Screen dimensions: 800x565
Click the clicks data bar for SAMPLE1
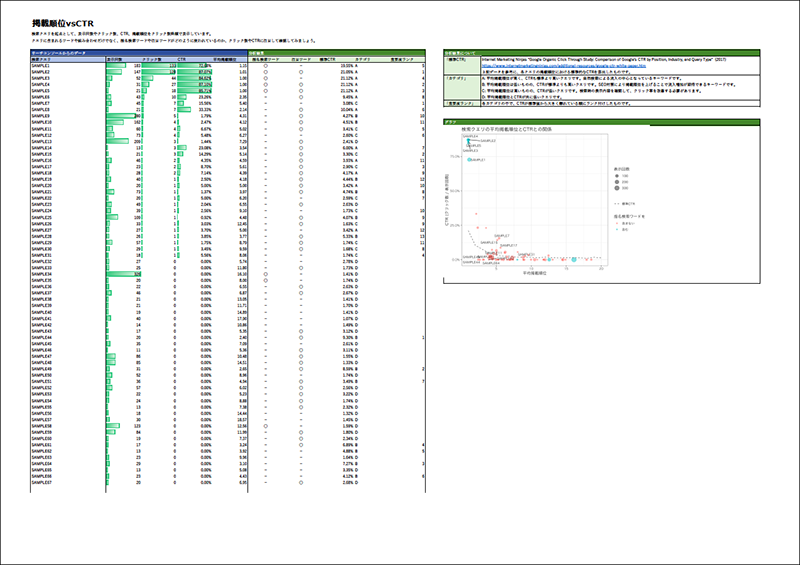[159, 66]
